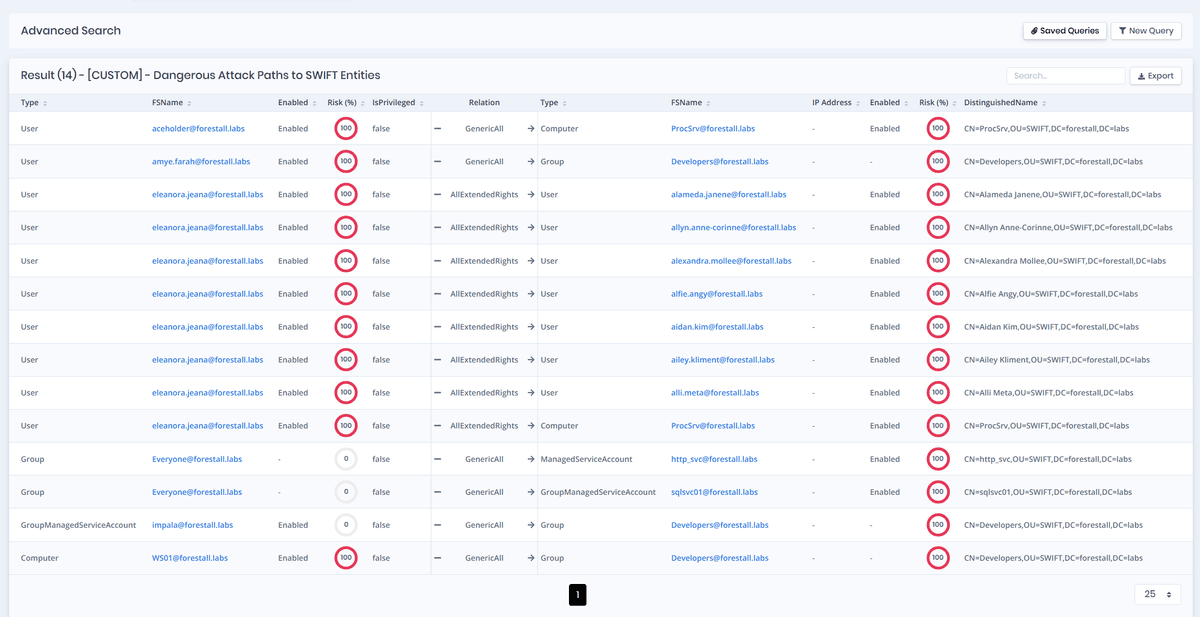The height and width of the screenshot is (617, 1200).
Task: Open the rows-per-page selector showing 25
Action: tap(1156, 593)
